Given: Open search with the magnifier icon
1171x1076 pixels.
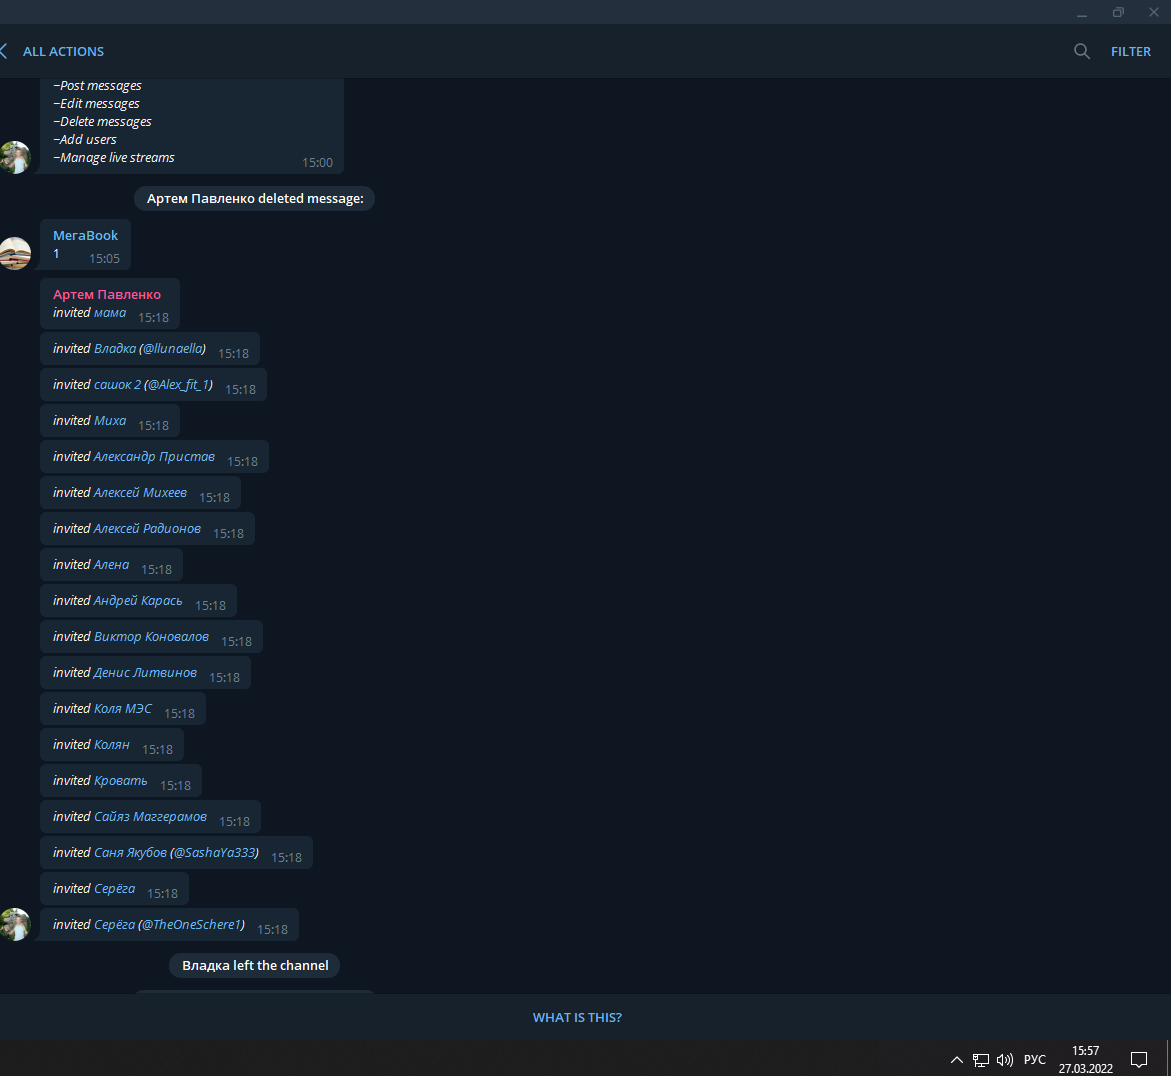Looking at the screenshot, I should coord(1081,52).
